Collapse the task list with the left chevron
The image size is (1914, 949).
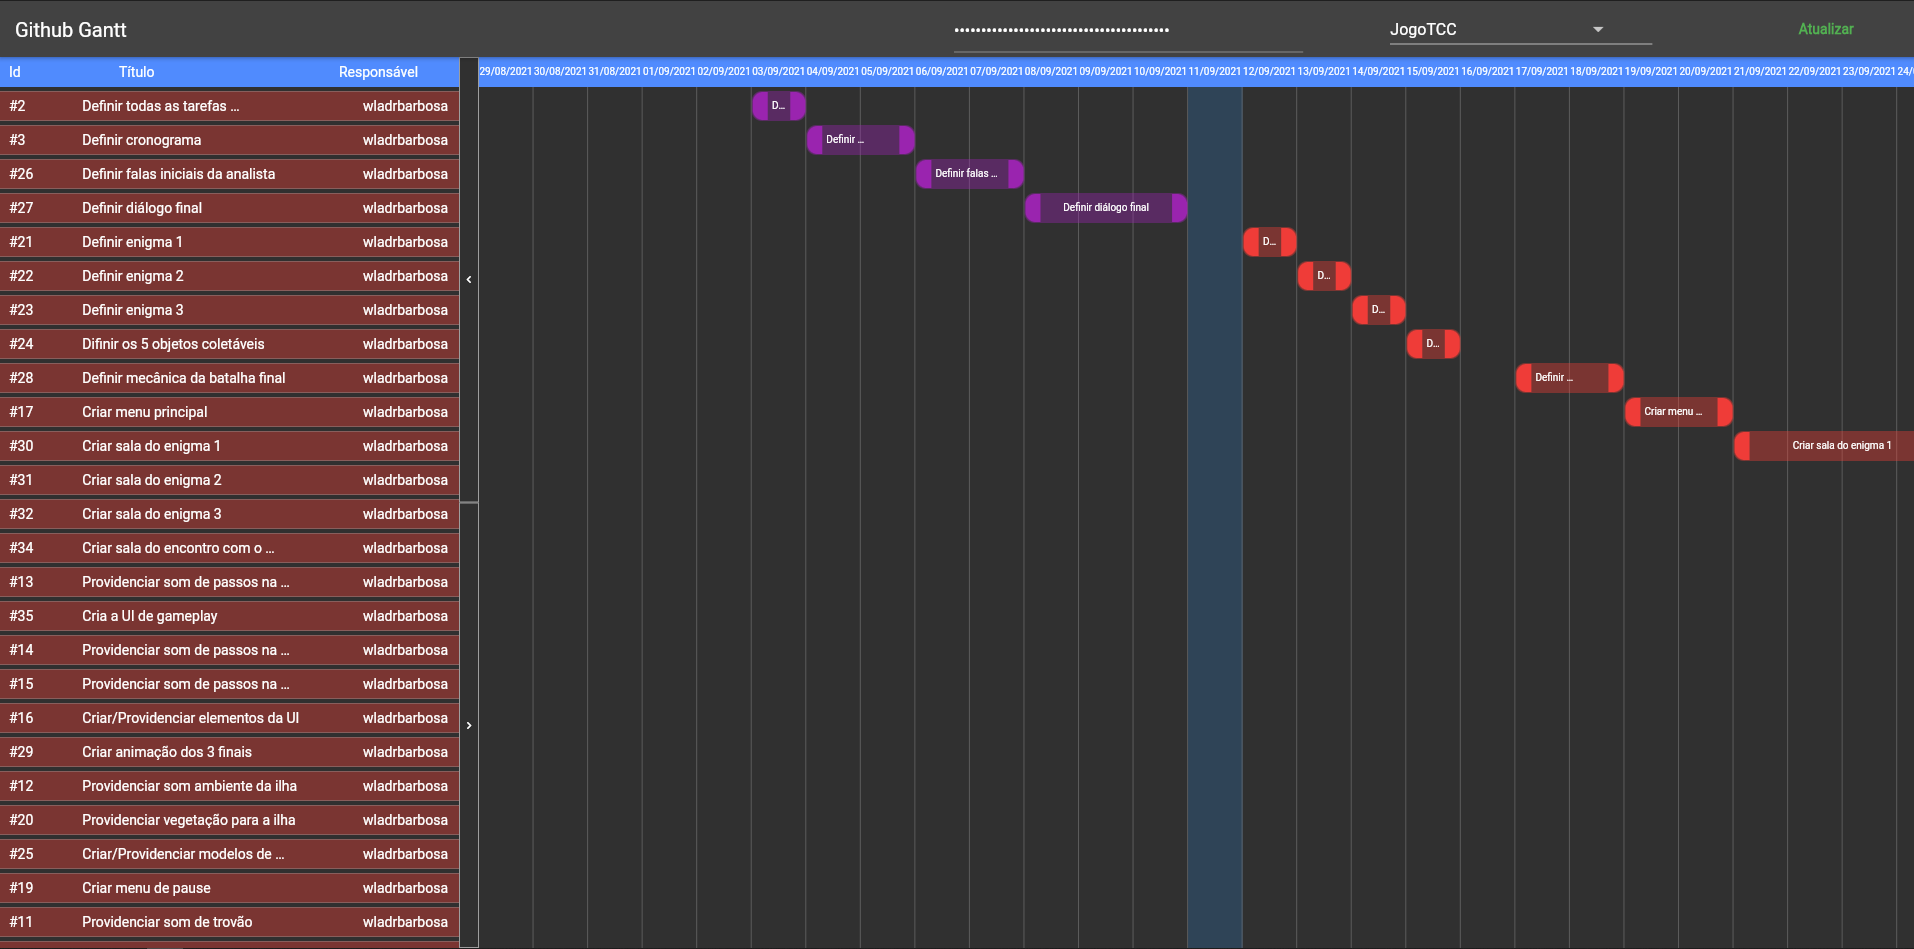[x=468, y=279]
